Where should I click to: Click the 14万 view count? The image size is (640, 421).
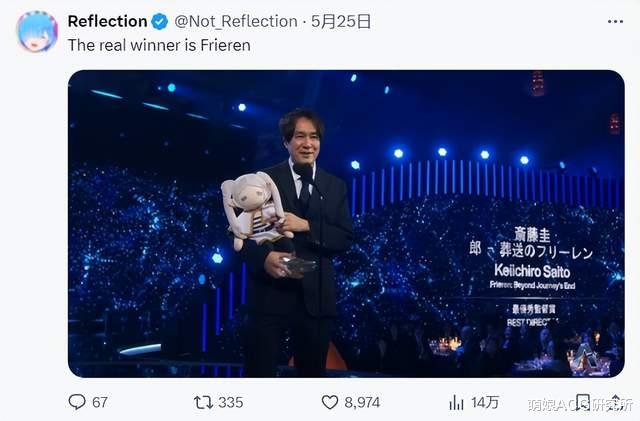[486, 402]
